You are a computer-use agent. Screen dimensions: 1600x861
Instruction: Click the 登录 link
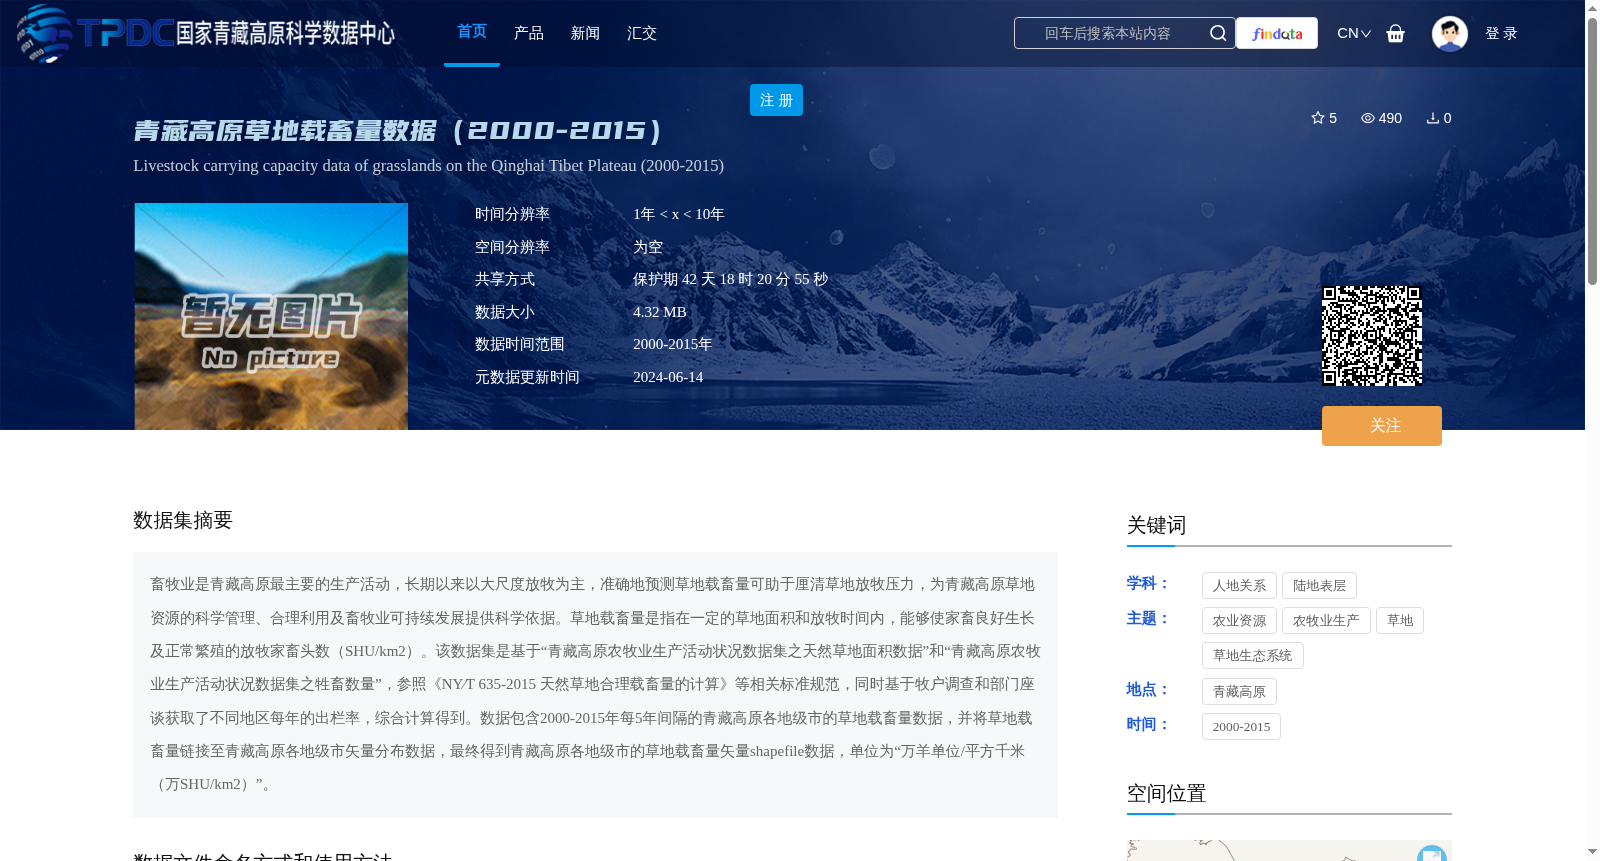click(1501, 33)
